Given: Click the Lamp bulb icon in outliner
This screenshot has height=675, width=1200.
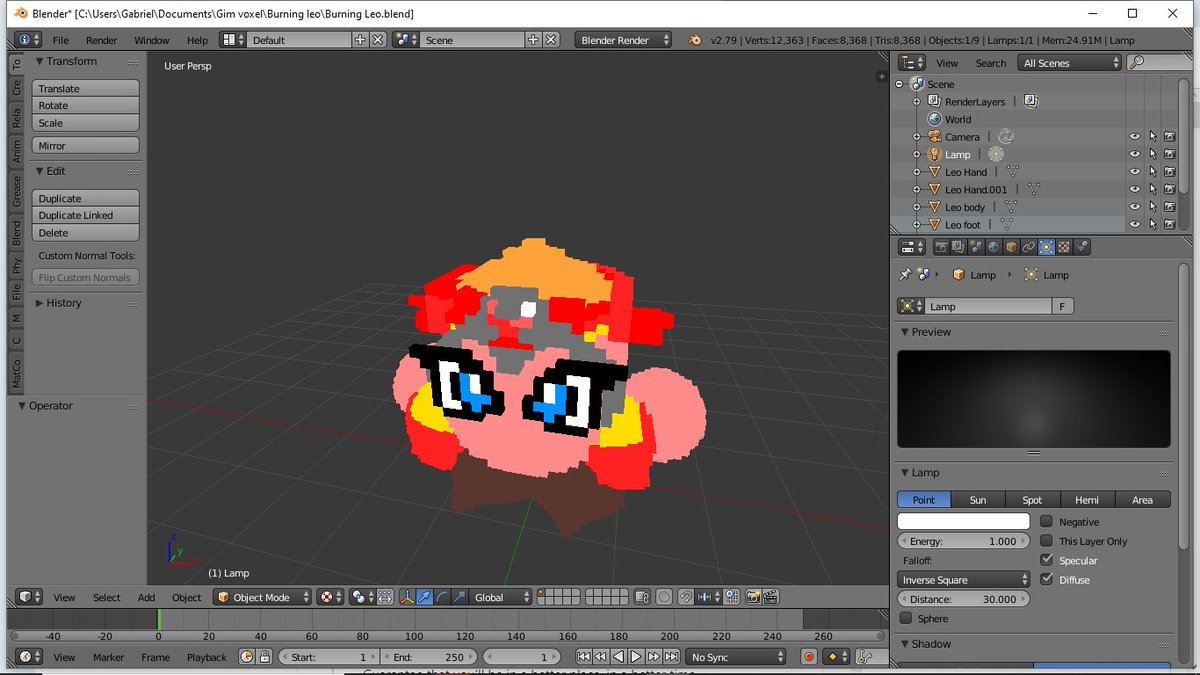Looking at the screenshot, I should 935,154.
